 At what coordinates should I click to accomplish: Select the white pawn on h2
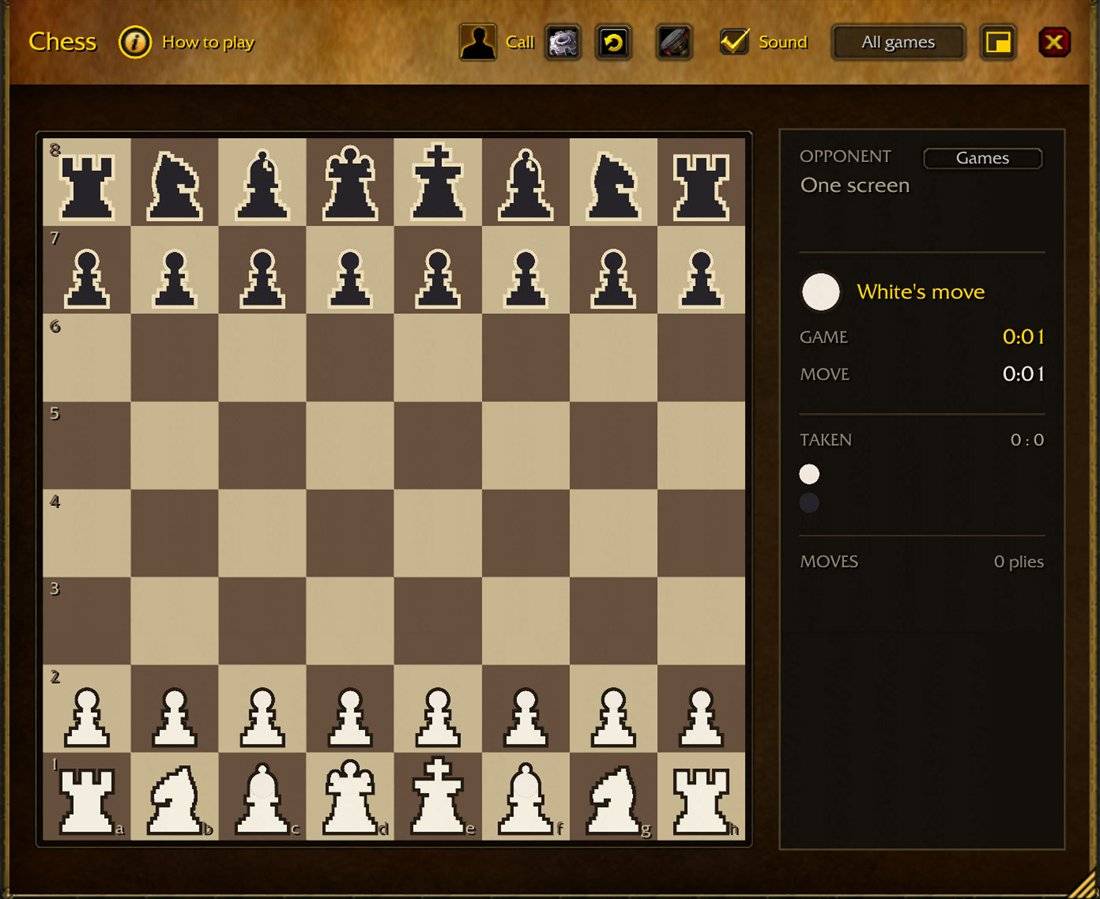click(x=701, y=717)
